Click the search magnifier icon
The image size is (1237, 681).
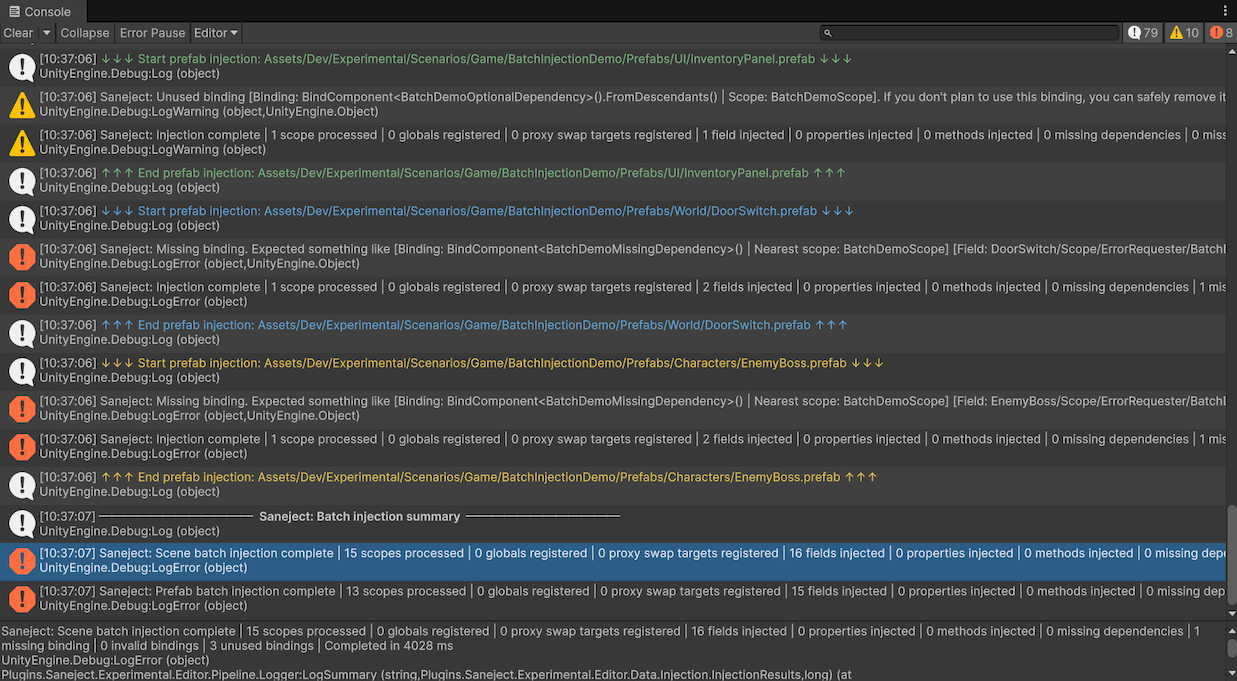pos(827,32)
